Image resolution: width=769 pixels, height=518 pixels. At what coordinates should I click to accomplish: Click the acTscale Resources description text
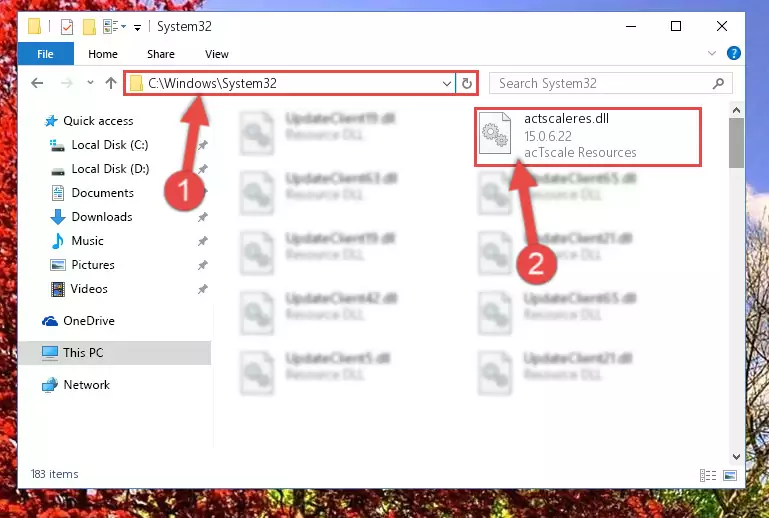click(x=580, y=153)
